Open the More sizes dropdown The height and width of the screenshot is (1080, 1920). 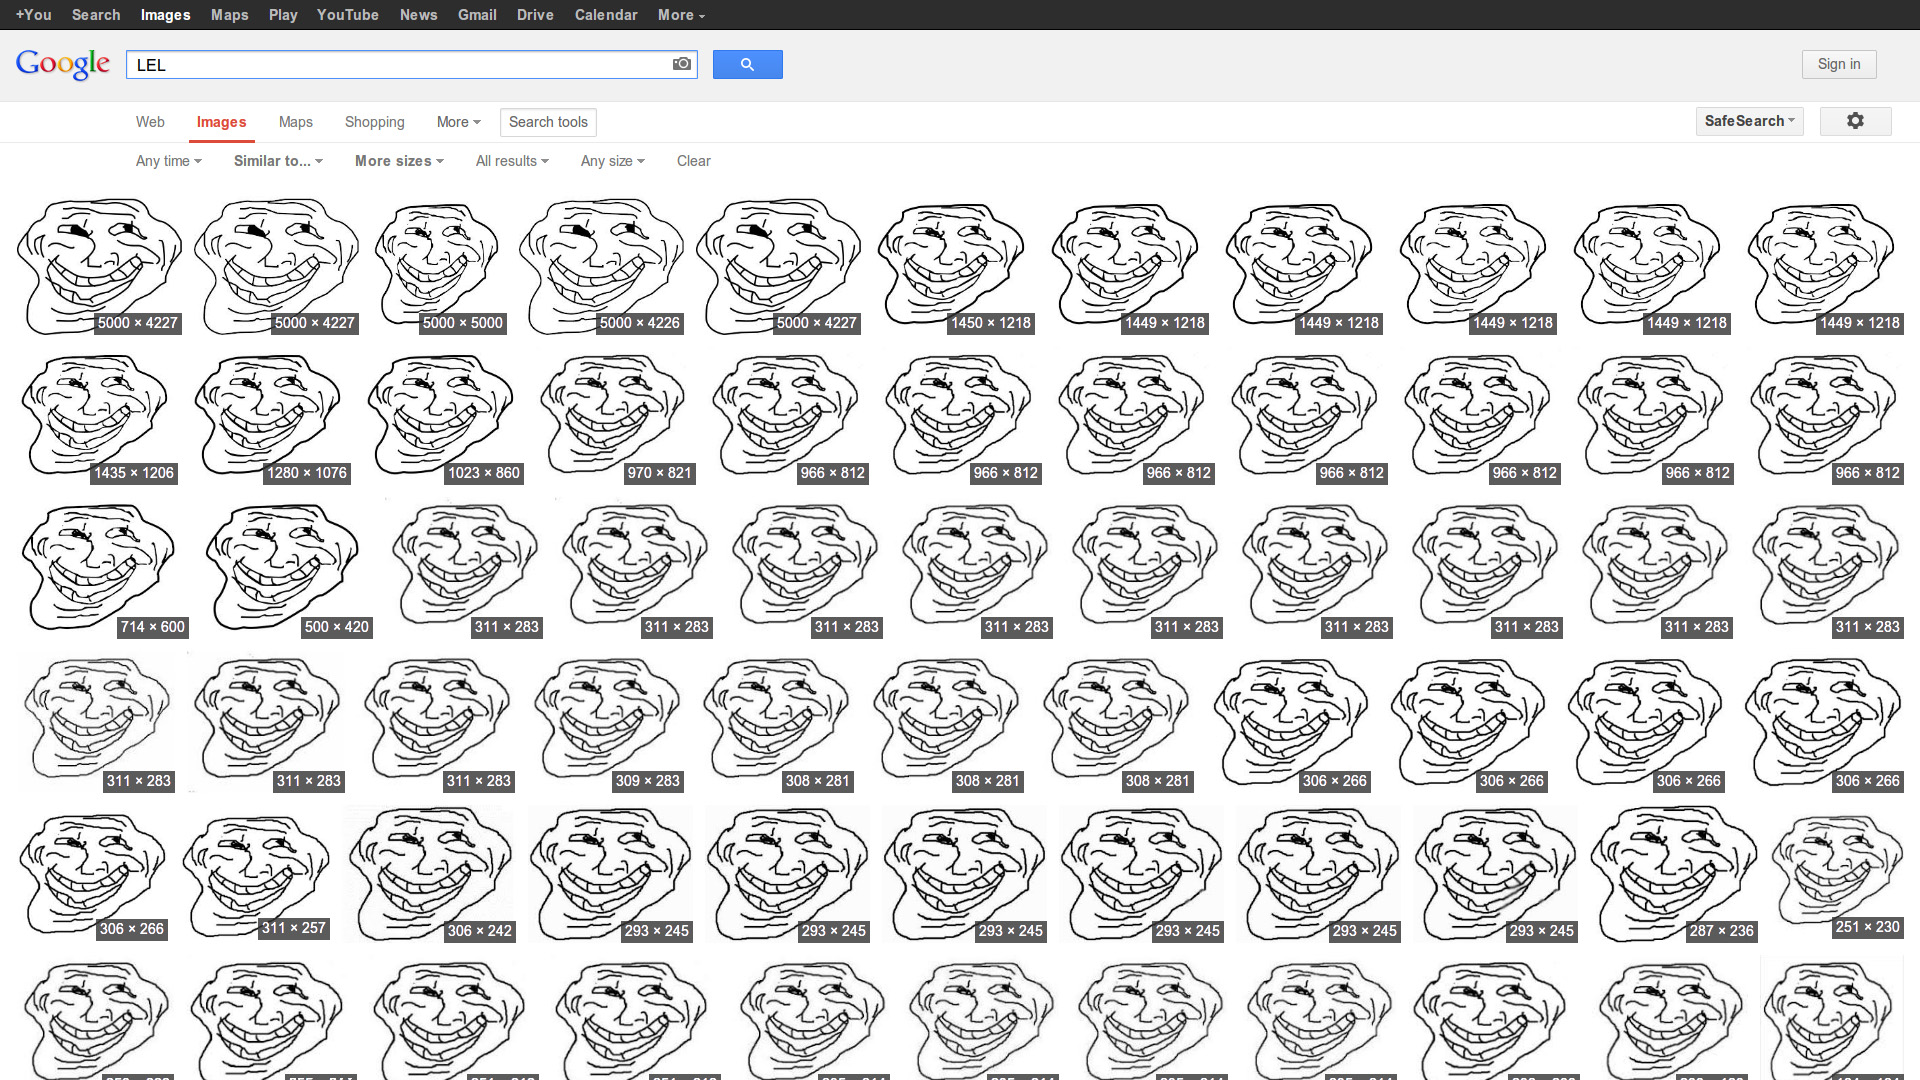click(399, 161)
